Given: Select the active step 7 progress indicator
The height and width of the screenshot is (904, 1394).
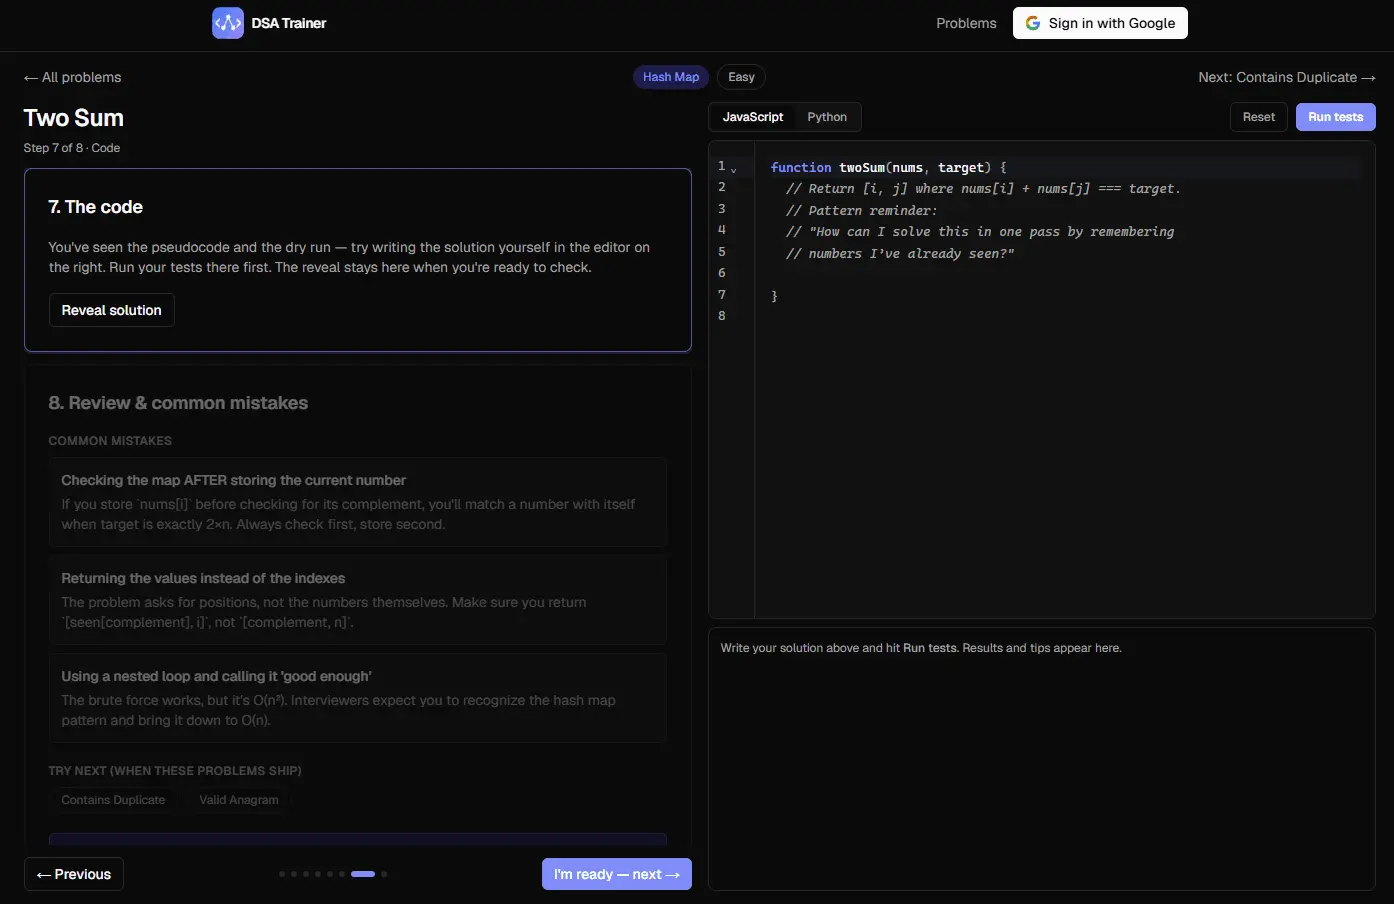Looking at the screenshot, I should (x=363, y=874).
